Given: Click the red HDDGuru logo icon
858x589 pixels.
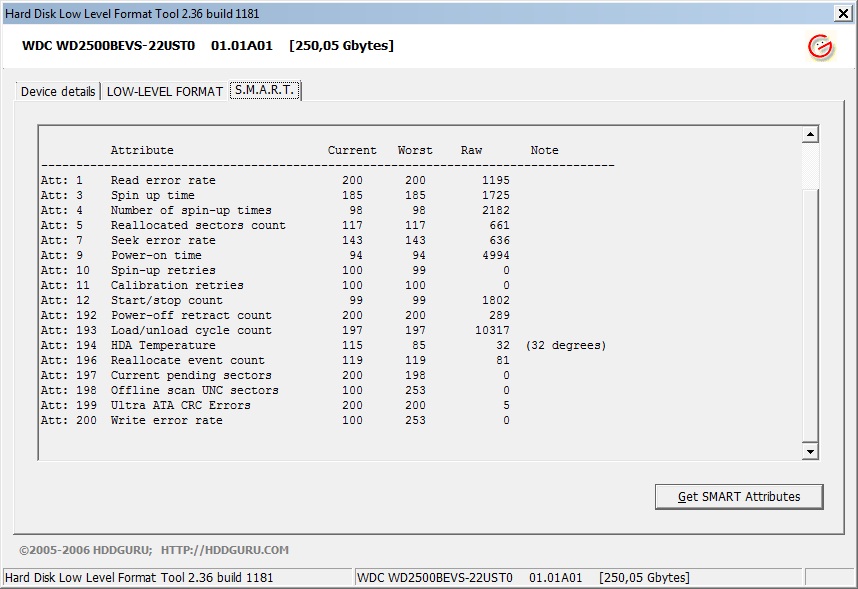Looking at the screenshot, I should (820, 47).
